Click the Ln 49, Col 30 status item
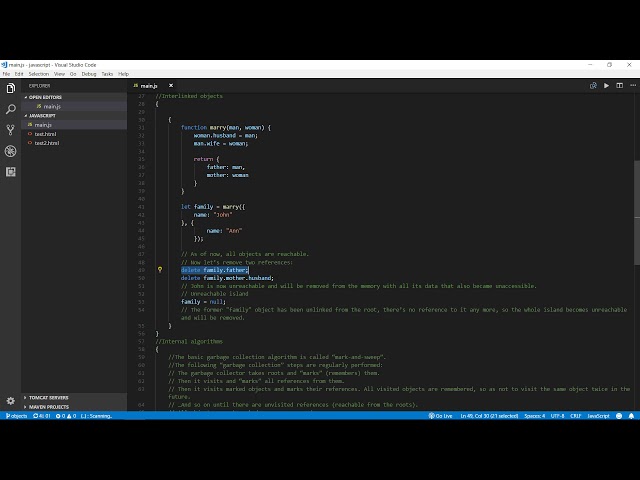 coord(489,416)
